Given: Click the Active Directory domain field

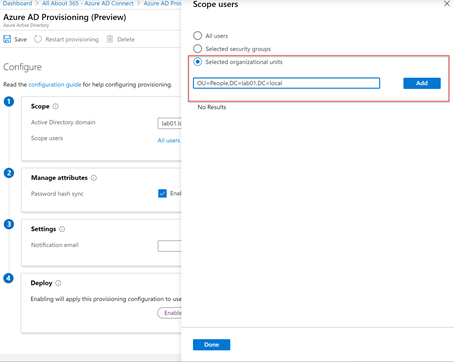Looking at the screenshot, I should tap(169, 123).
